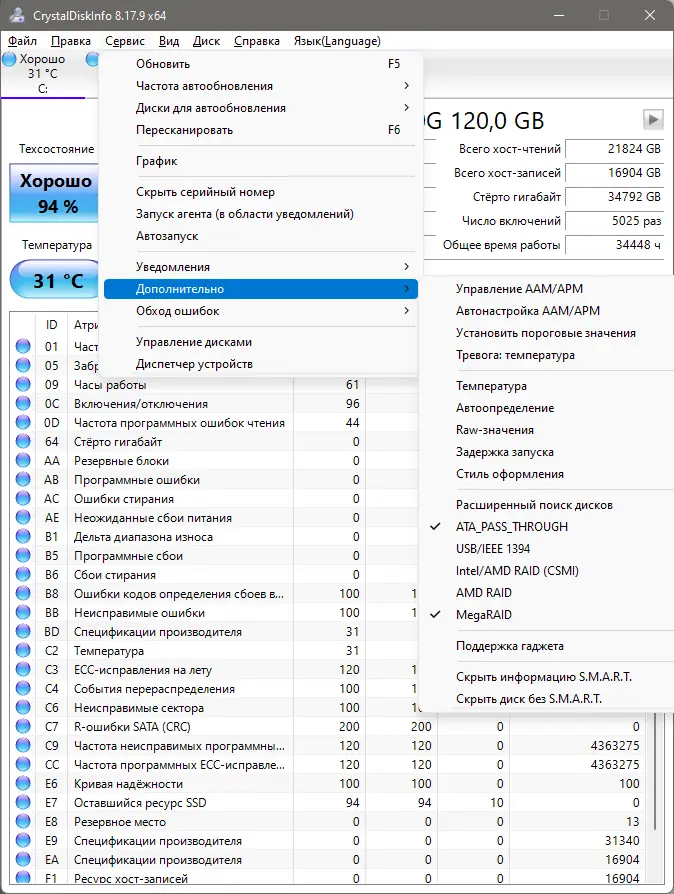The image size is (674, 894).
Task: Open the Вид menu
Action: coord(169,41)
